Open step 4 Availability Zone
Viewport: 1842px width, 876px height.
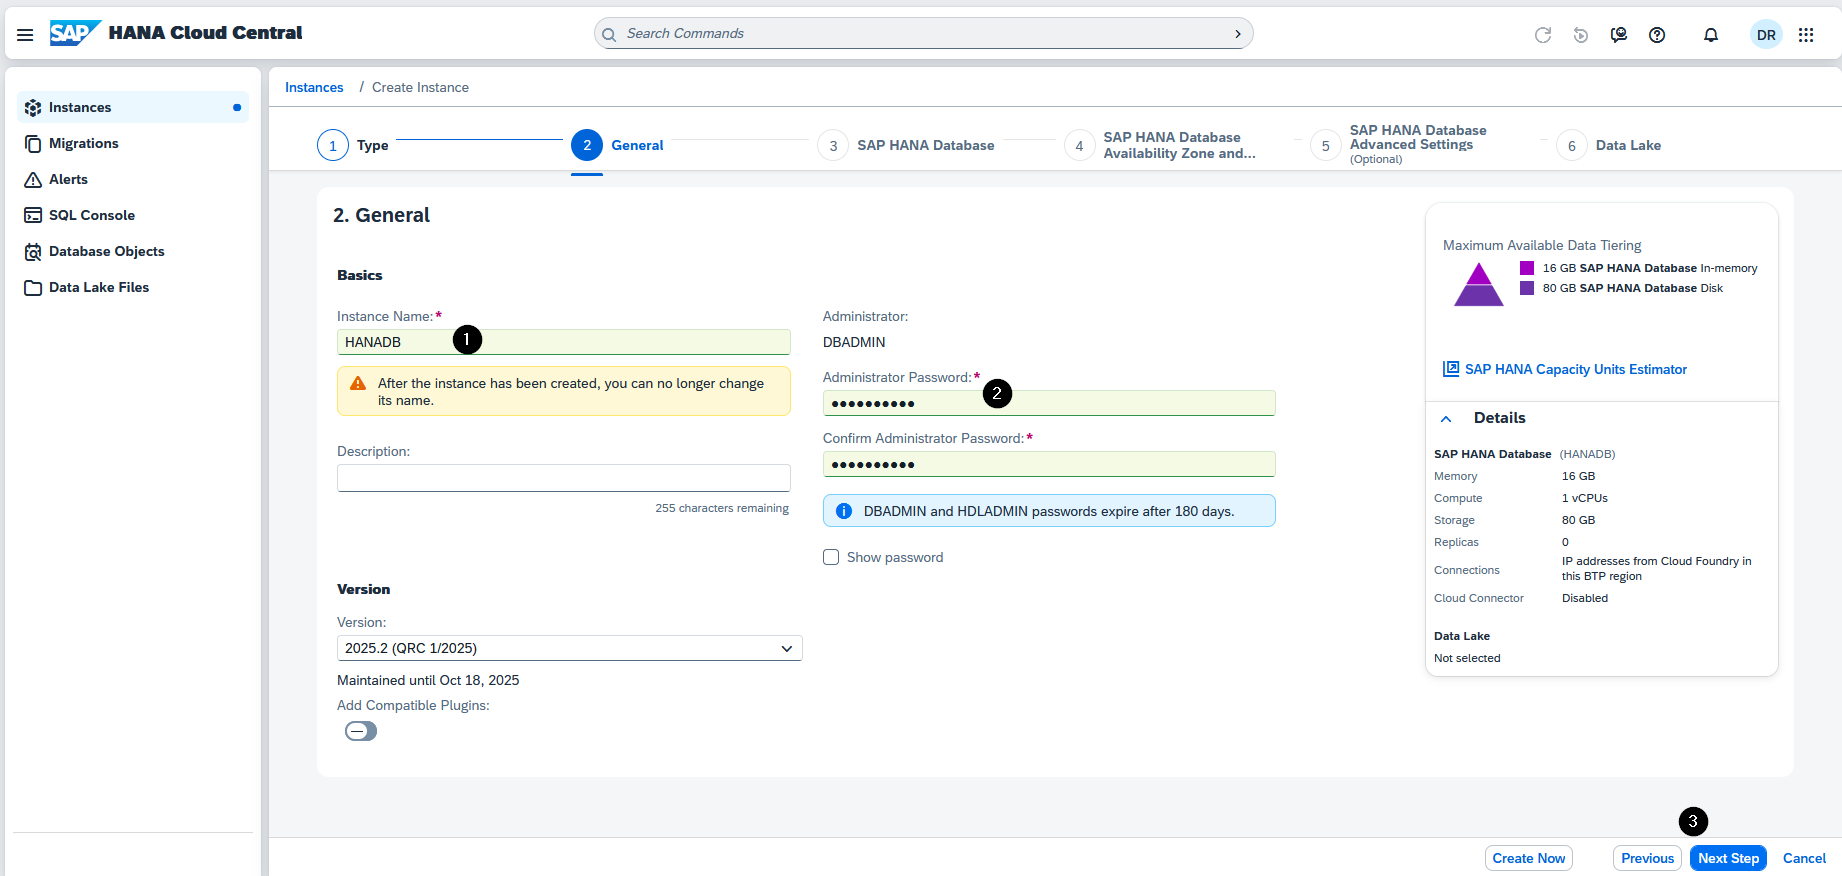[x=1160, y=145]
